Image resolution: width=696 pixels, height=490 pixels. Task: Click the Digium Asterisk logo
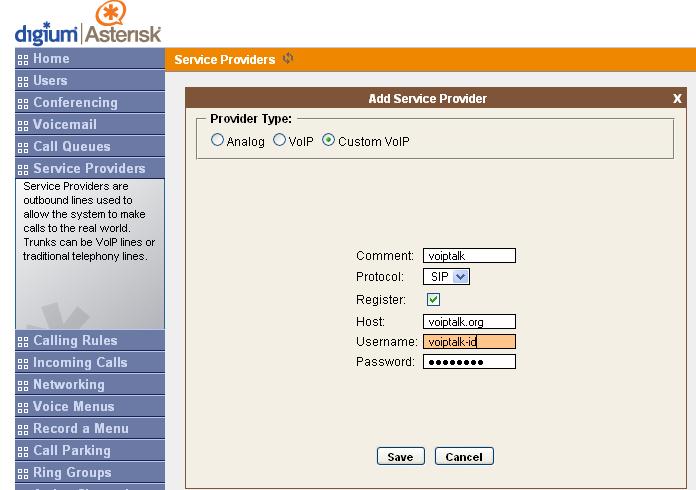[x=88, y=24]
